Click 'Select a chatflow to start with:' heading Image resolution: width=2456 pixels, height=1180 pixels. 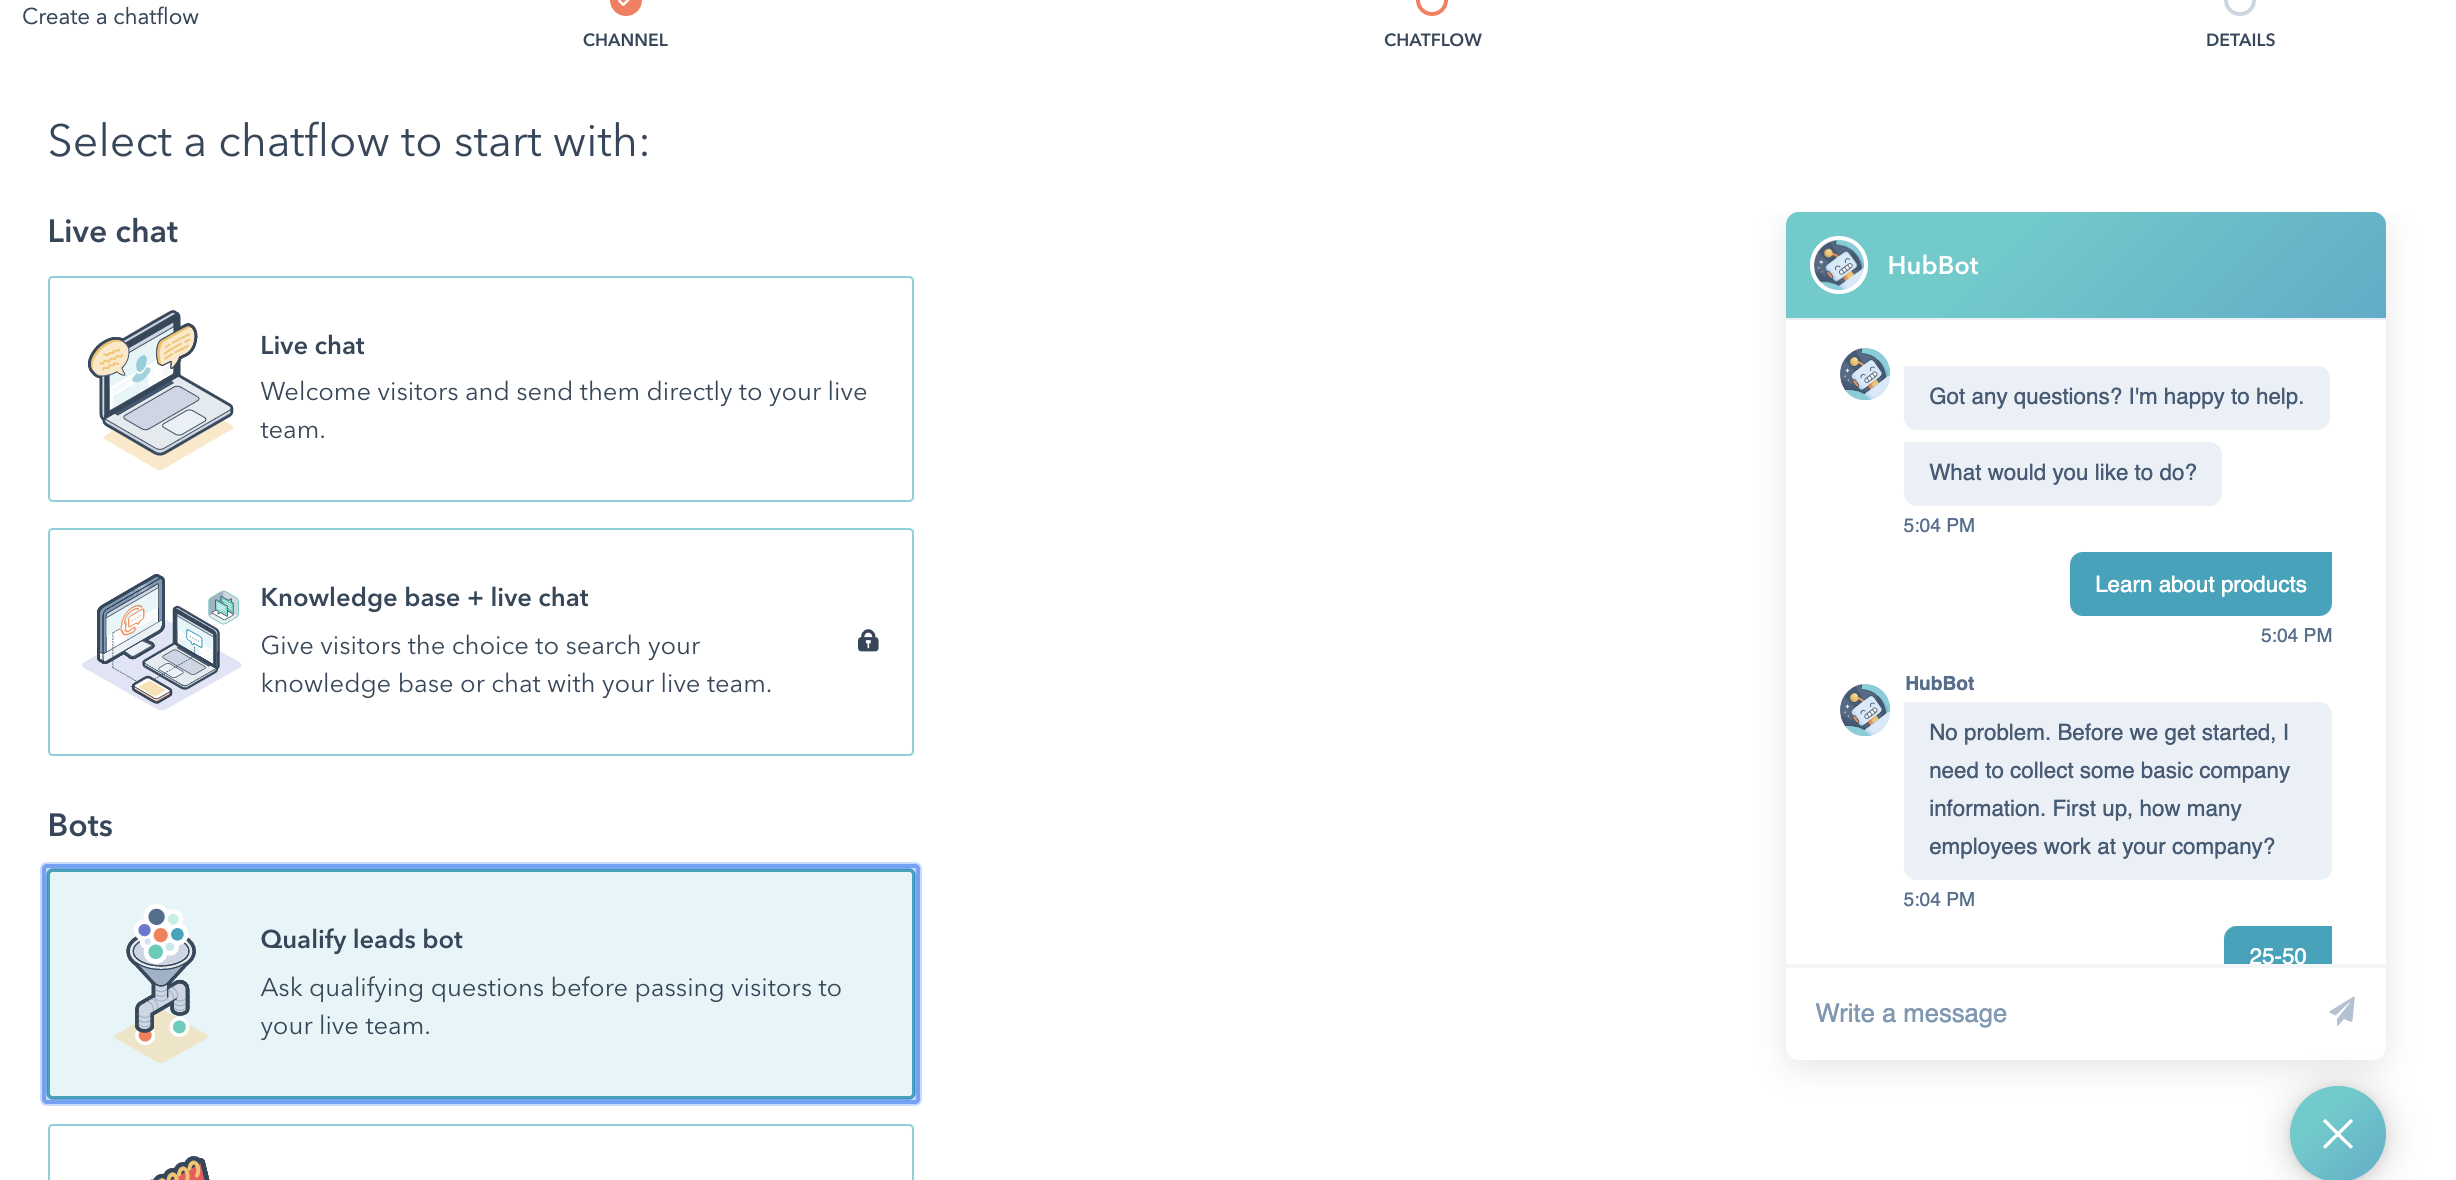pyautogui.click(x=349, y=141)
